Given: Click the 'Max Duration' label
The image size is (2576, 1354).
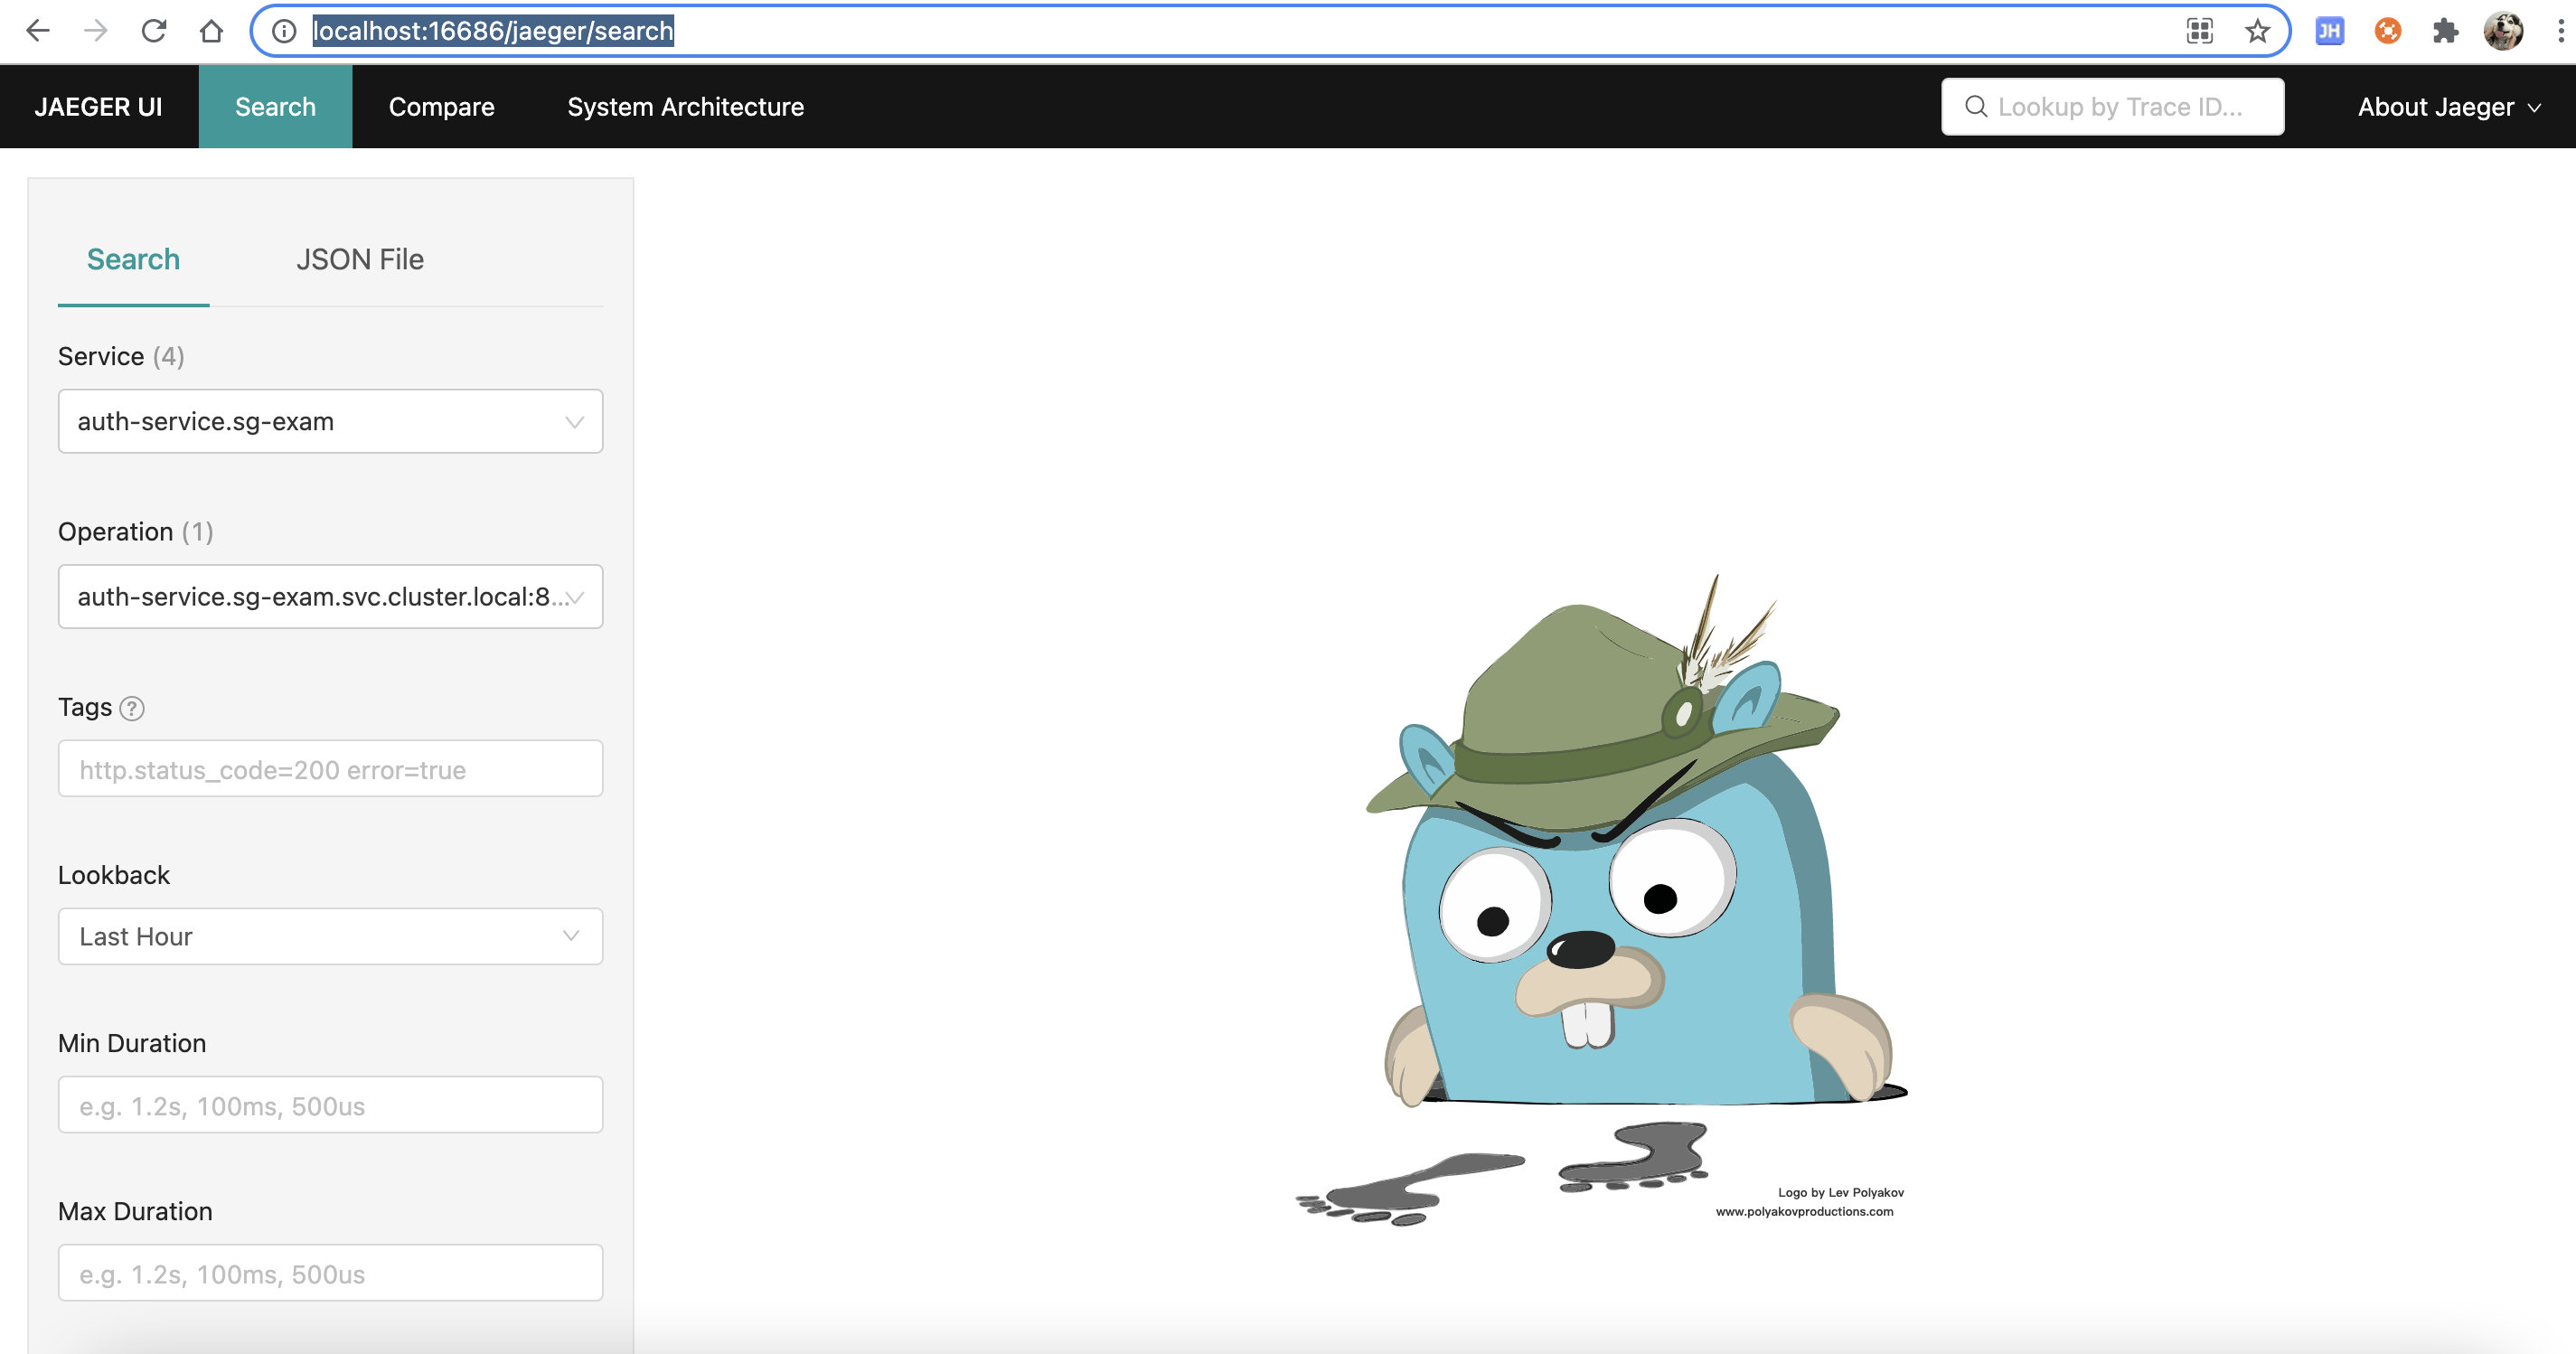Looking at the screenshot, I should pyautogui.click(x=135, y=1211).
